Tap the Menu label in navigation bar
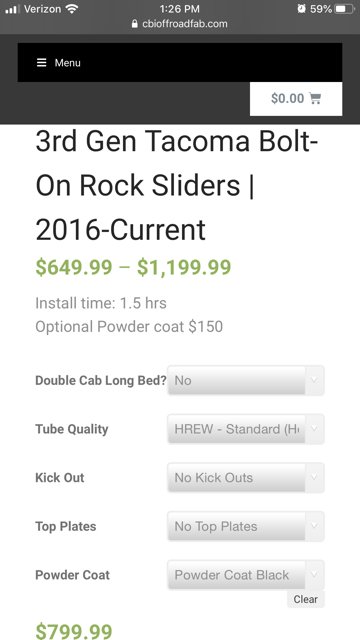This screenshot has height=640, width=360. click(68, 63)
